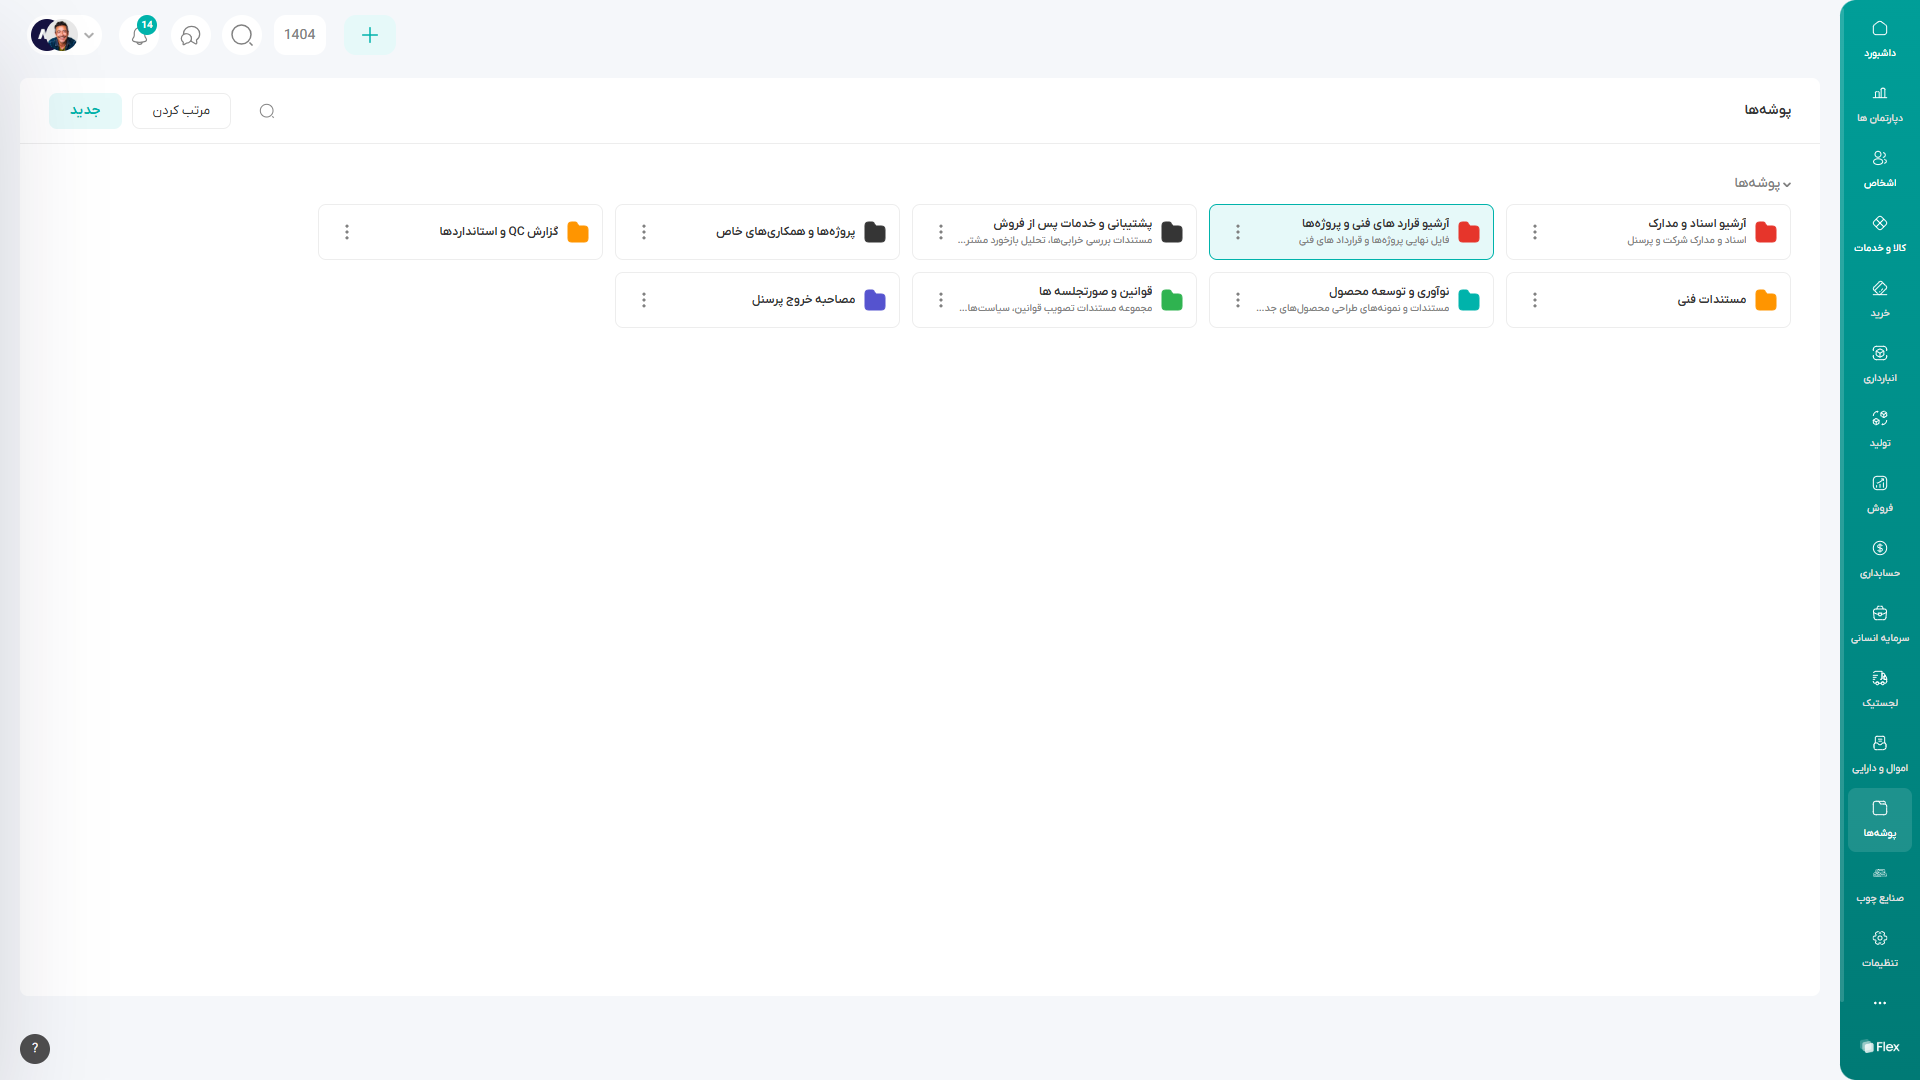This screenshot has height=1080, width=1920.
Task: Open options menu for مستندات فنی folder
Action: tap(1534, 300)
